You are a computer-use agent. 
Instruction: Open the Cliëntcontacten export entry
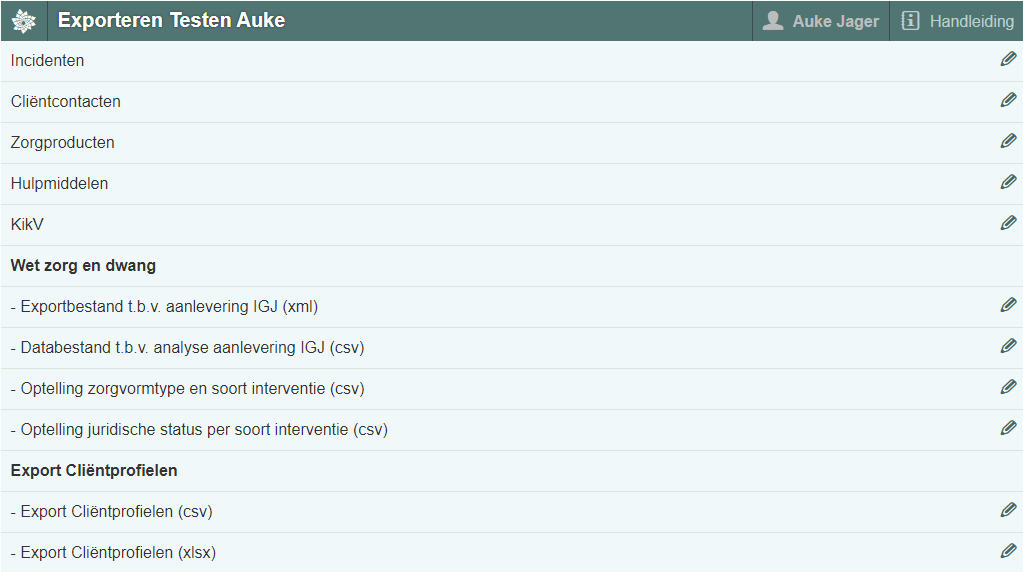[x=66, y=102]
